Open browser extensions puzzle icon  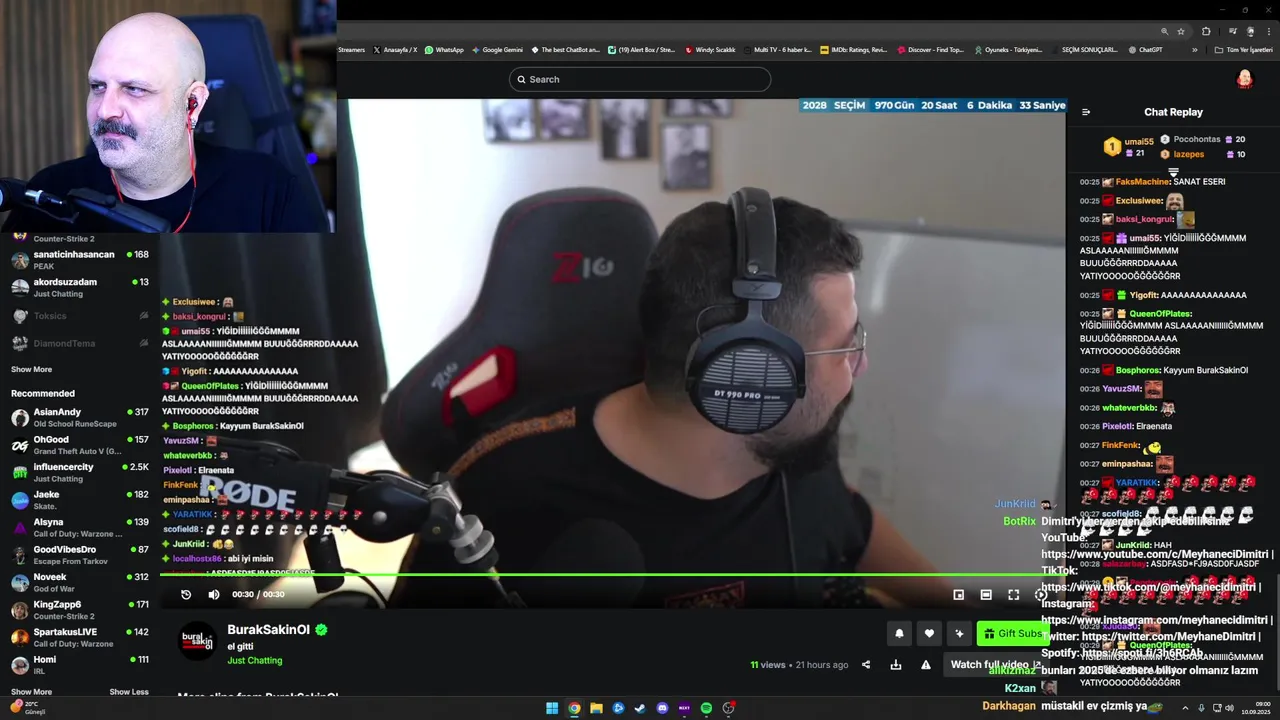(1206, 31)
